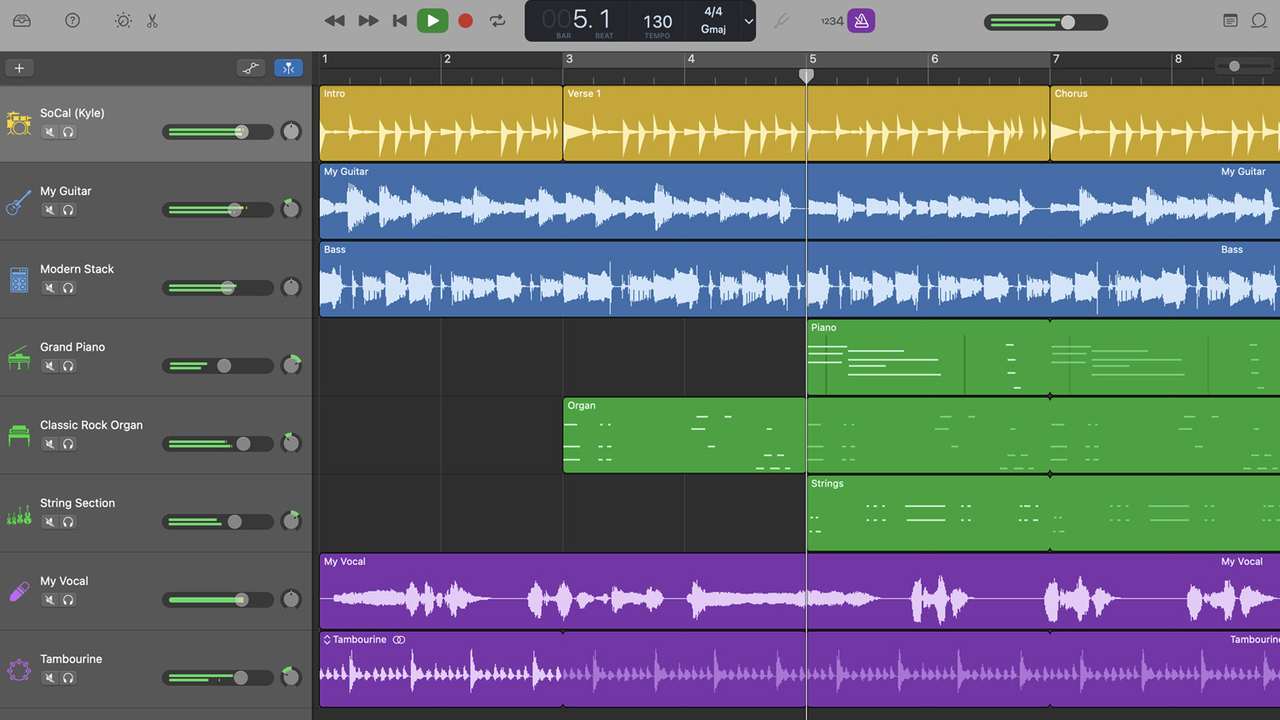Viewport: 1280px width, 720px height.
Task: Click the SoCal (Kyle) drum kit icon
Action: click(x=19, y=123)
